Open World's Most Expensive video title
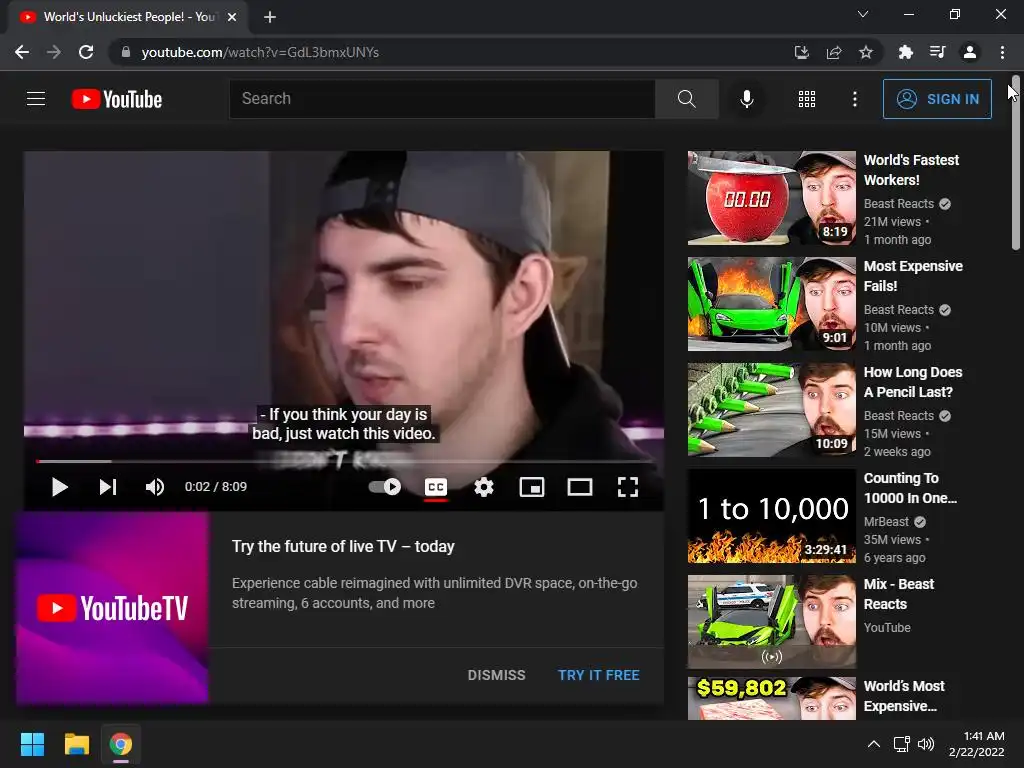The width and height of the screenshot is (1024, 768). click(x=904, y=696)
